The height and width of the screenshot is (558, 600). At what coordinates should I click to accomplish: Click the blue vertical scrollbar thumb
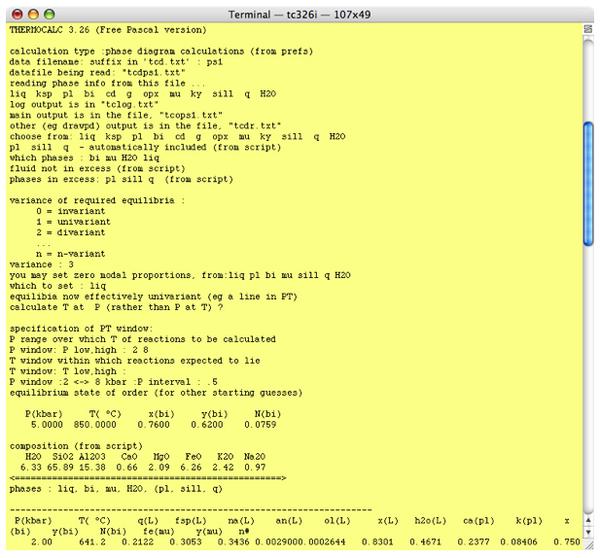point(588,183)
